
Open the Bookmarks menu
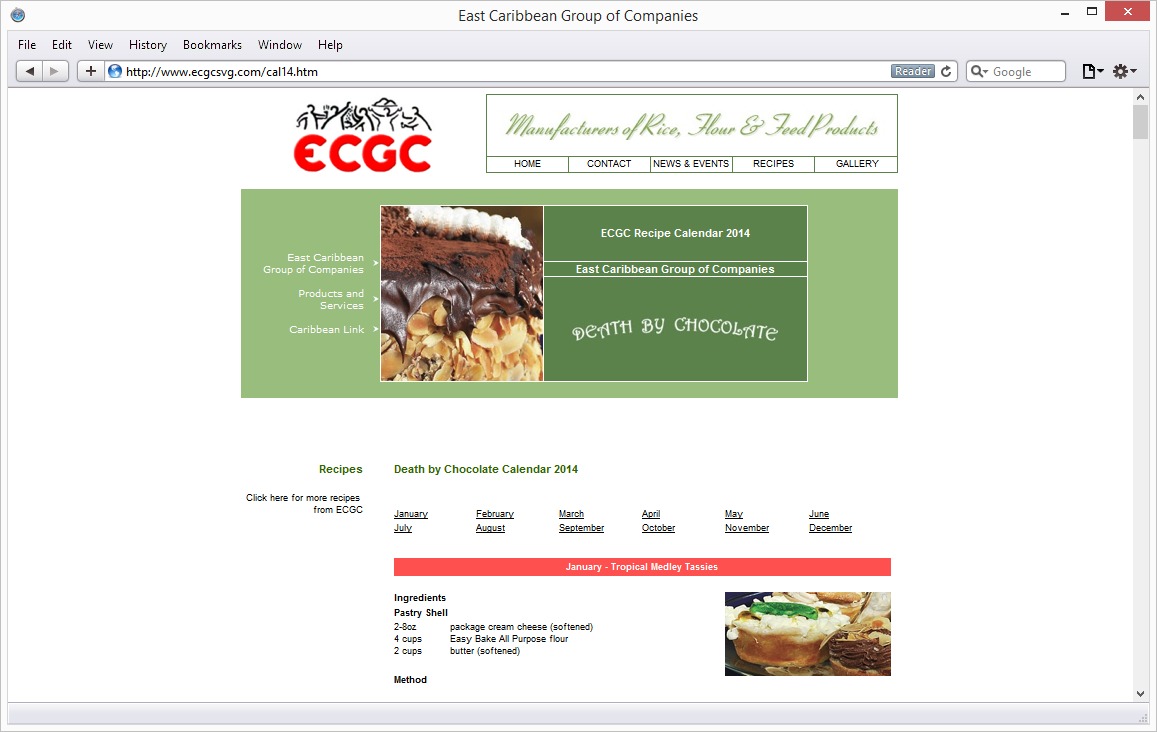pos(213,45)
